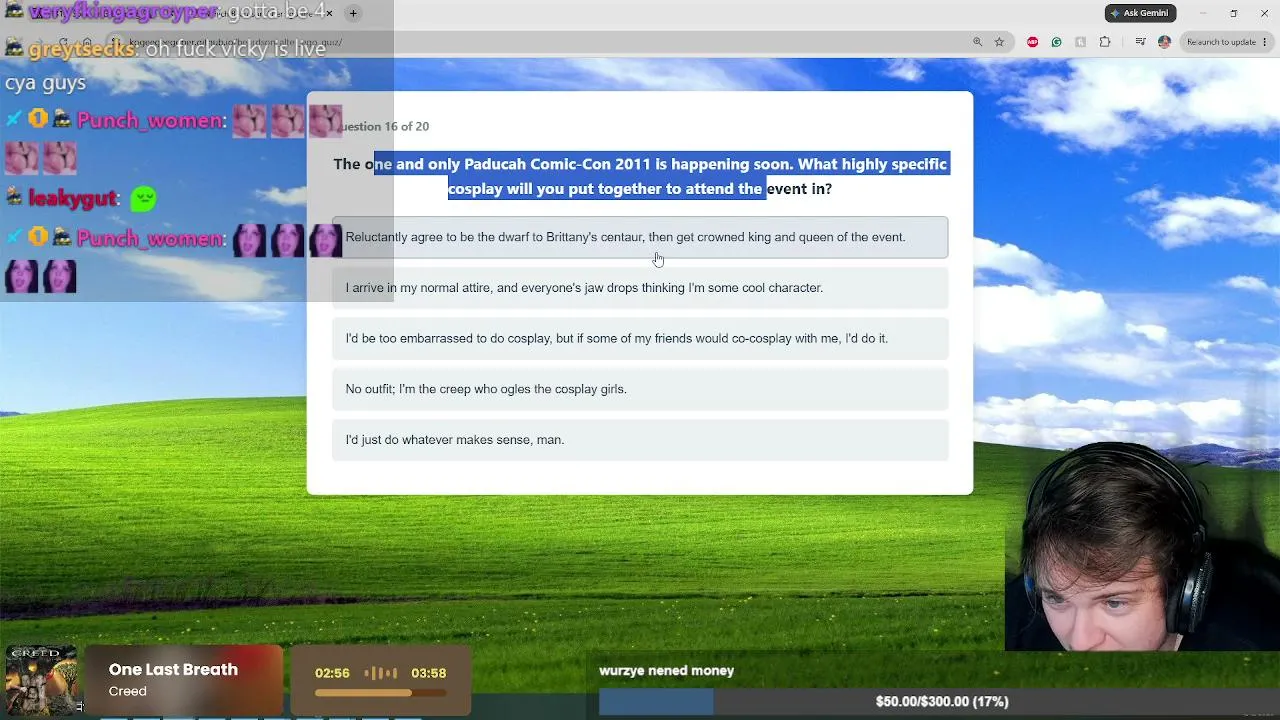Click the wurzye nened money goal label

coord(666,671)
